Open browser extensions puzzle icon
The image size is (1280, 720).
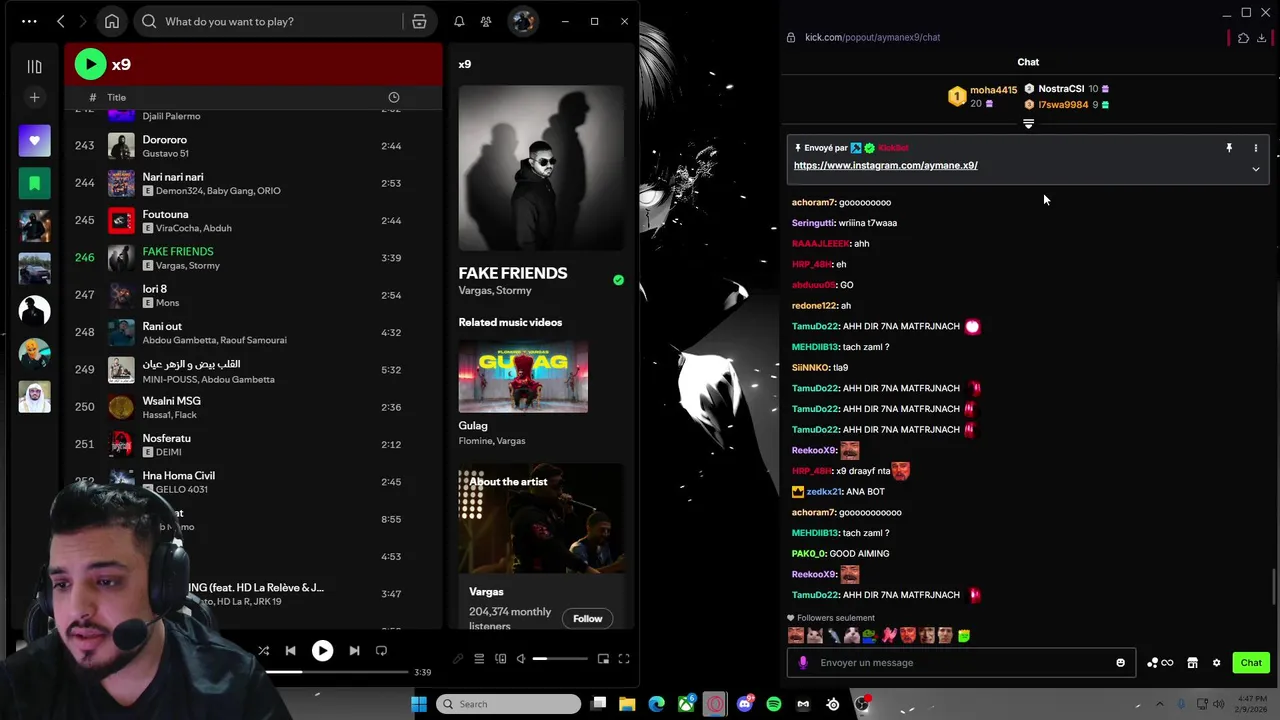(x=1243, y=38)
